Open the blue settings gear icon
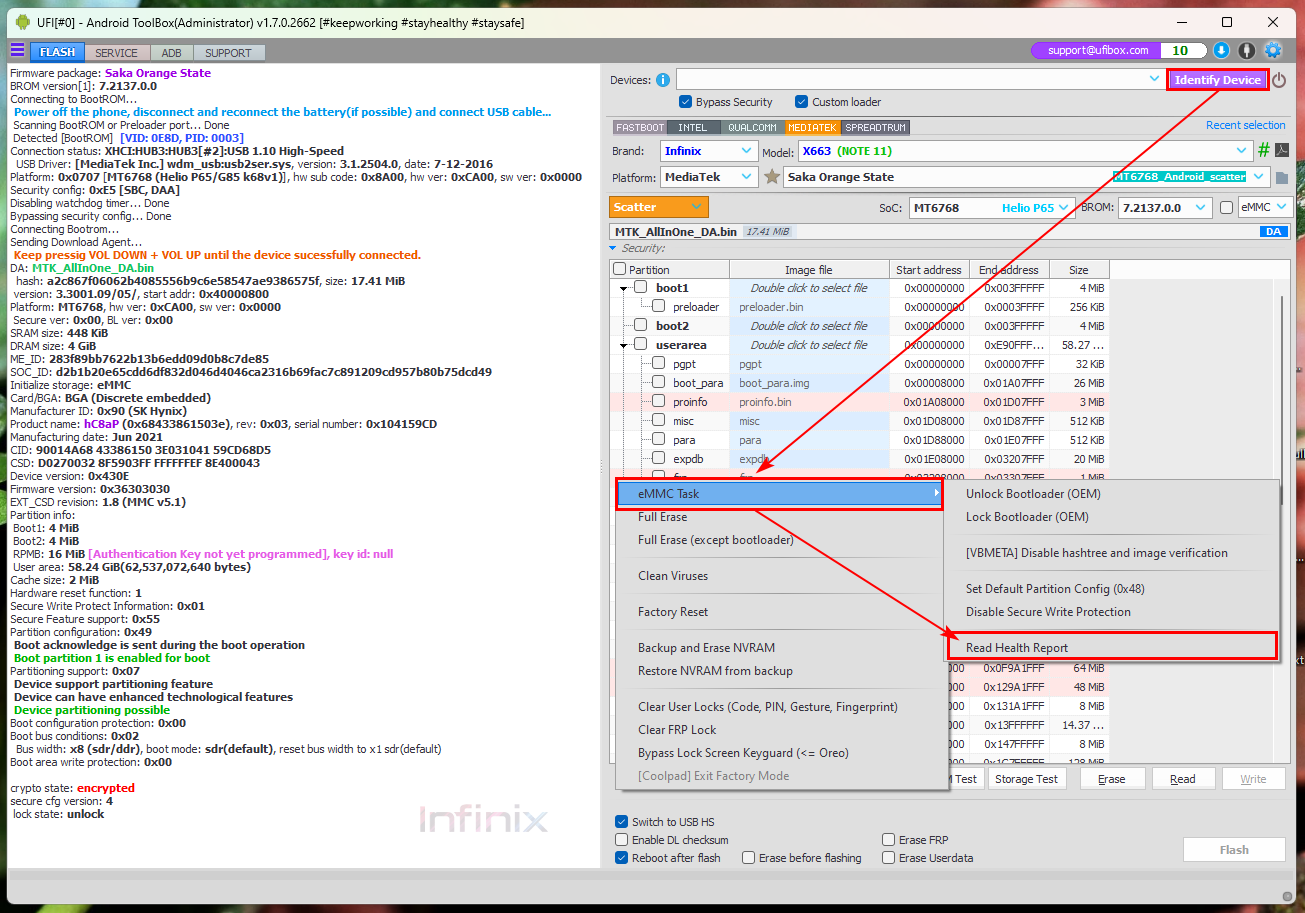Image resolution: width=1305 pixels, height=913 pixels. point(1273,50)
